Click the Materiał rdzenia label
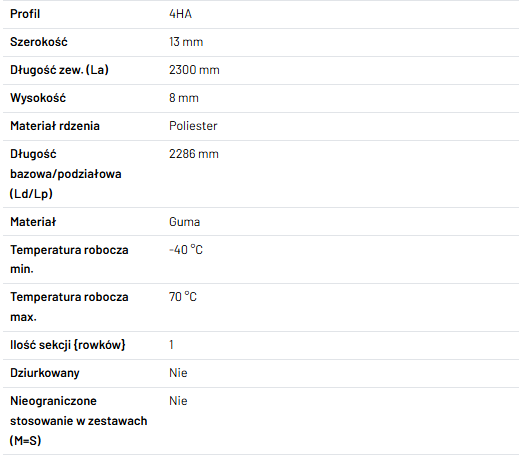 (x=55, y=126)
